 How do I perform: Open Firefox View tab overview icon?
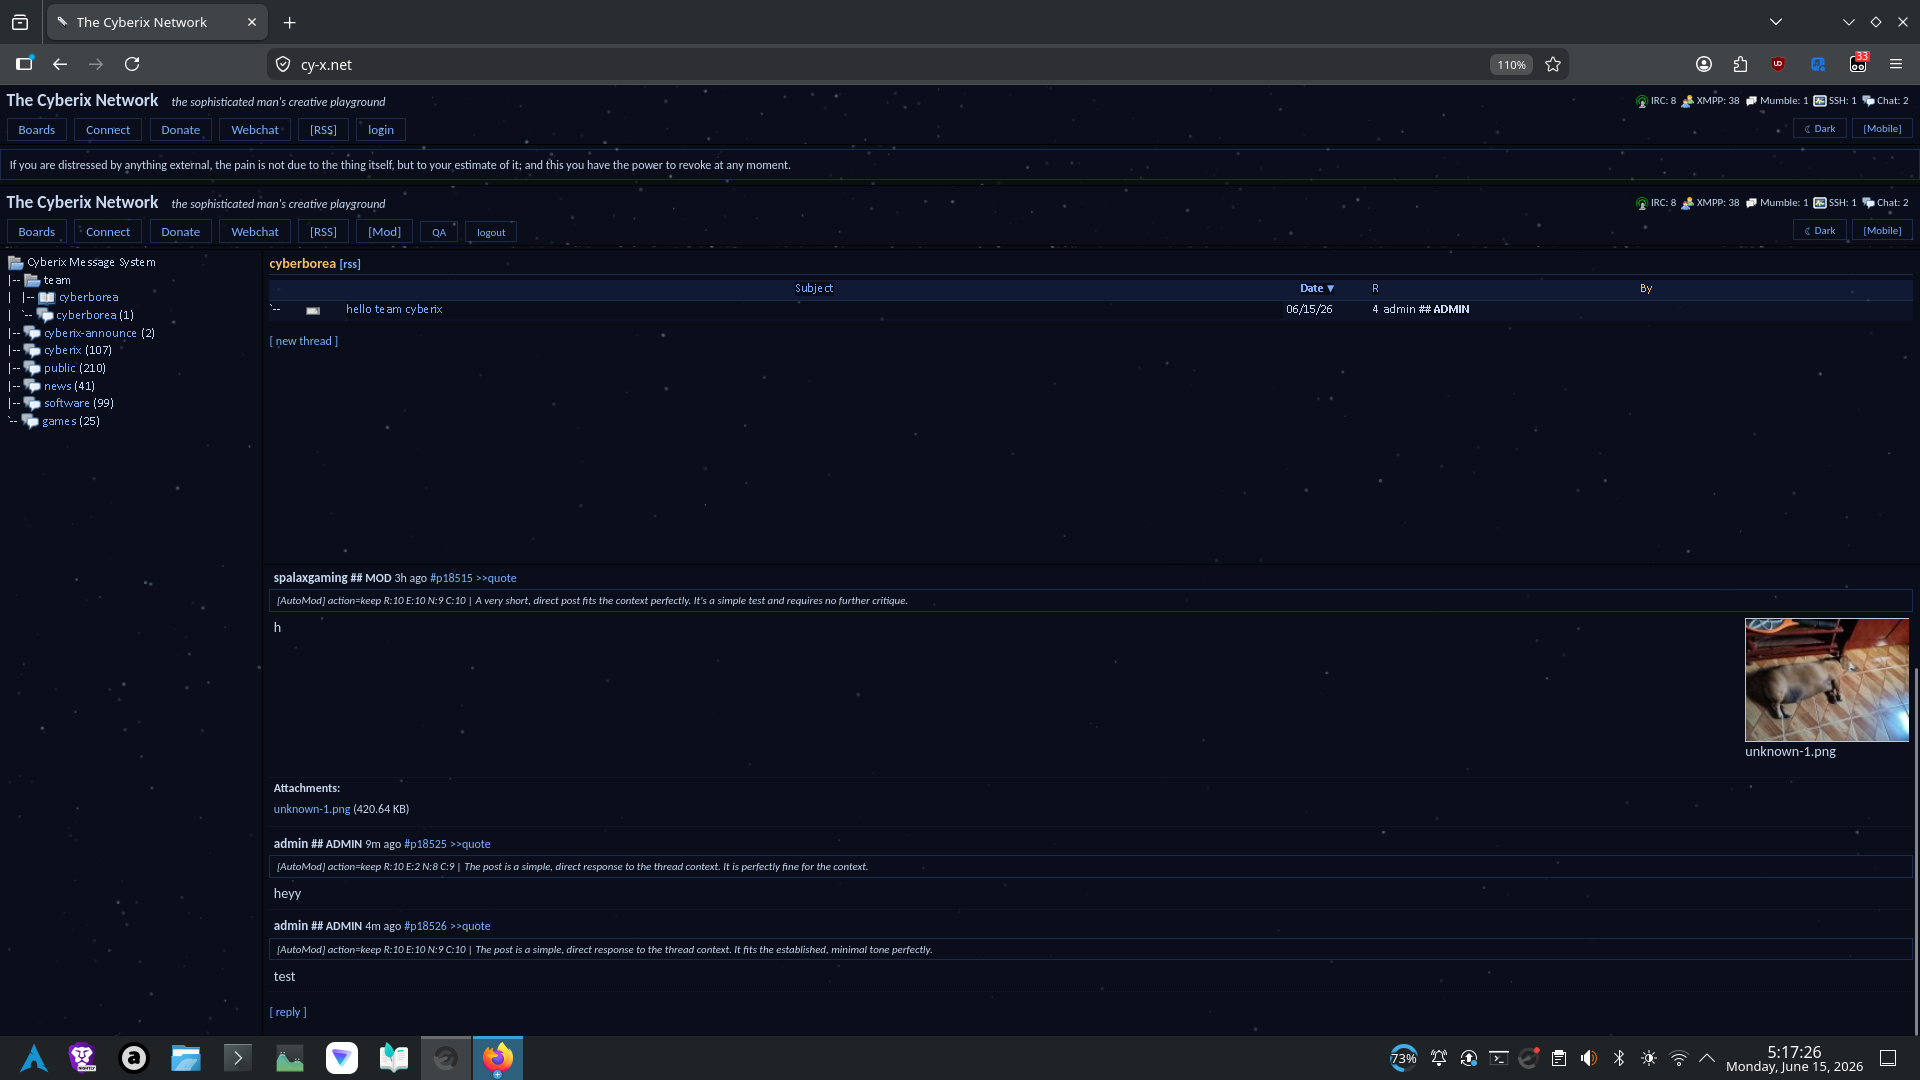20,22
